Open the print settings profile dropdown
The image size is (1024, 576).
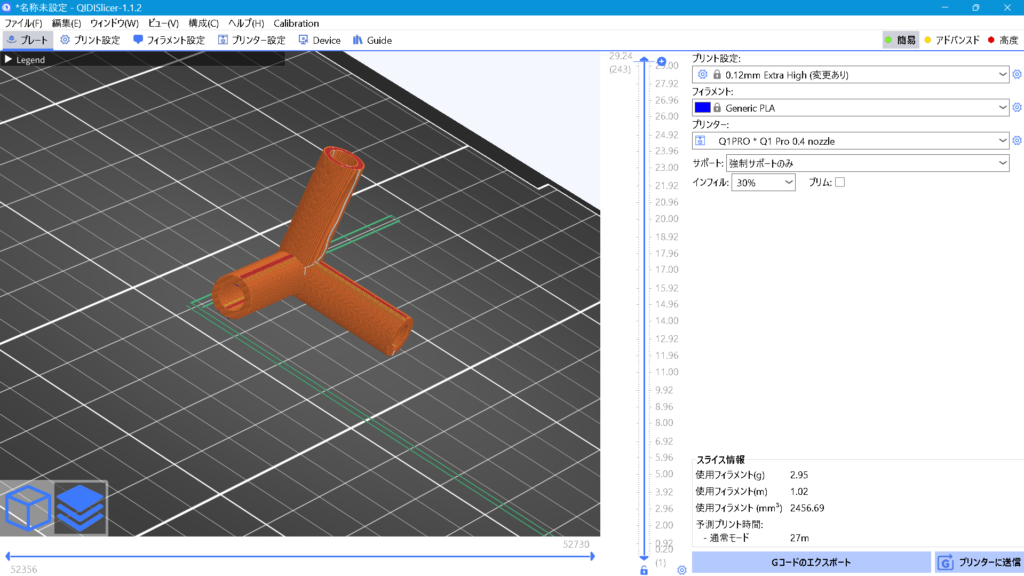click(x=1002, y=74)
